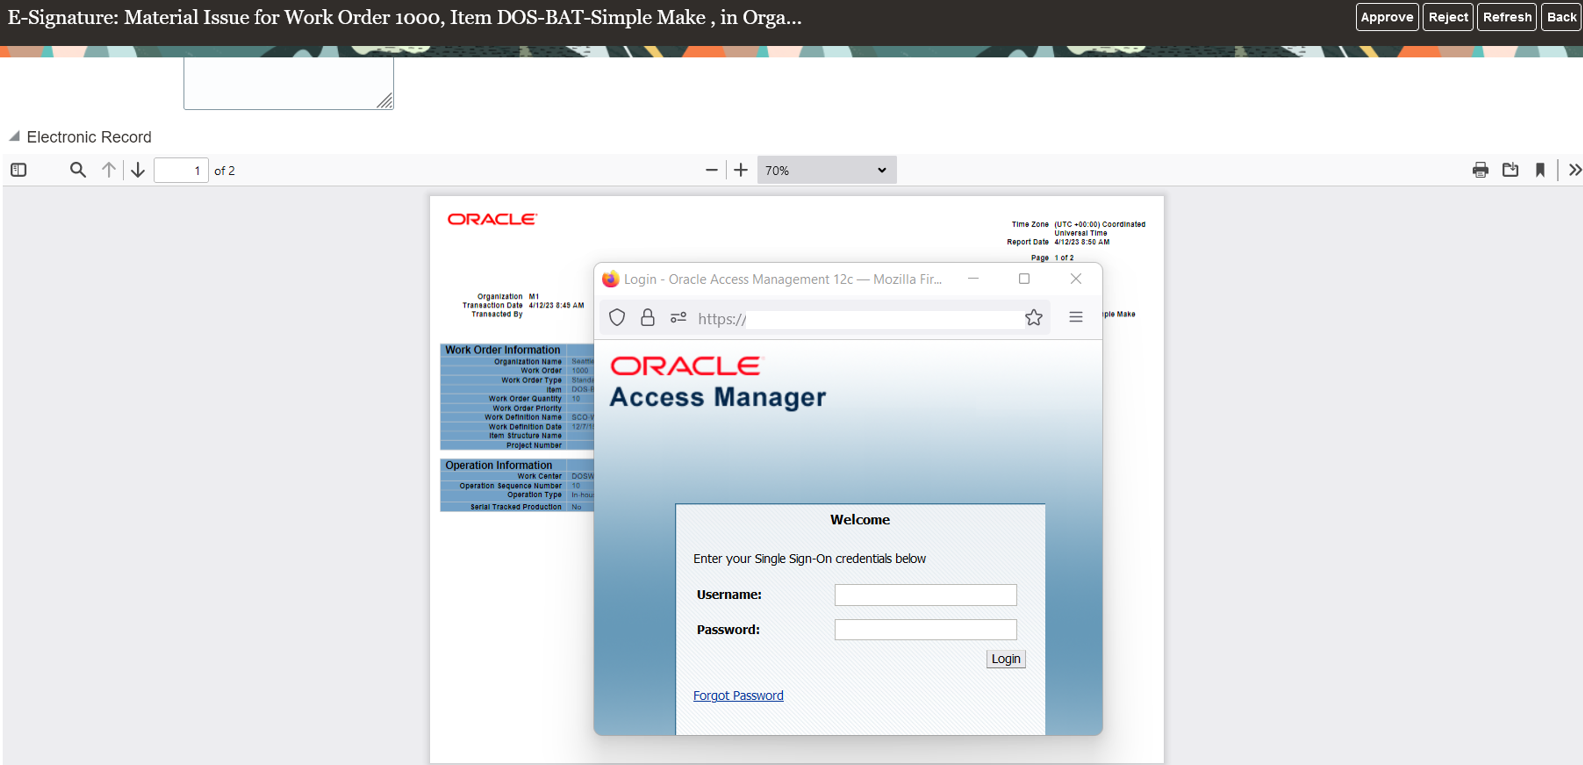Print the electronic record
The height and width of the screenshot is (765, 1583).
tap(1480, 170)
